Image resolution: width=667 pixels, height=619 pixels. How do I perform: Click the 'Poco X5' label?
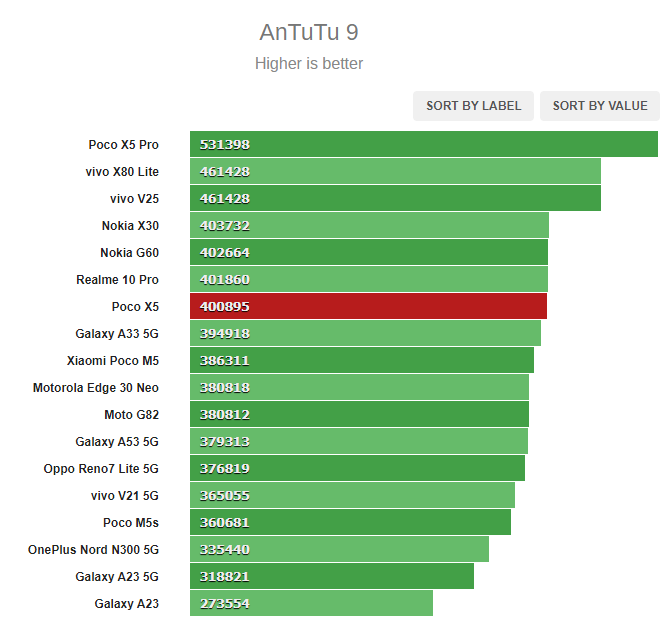point(135,307)
